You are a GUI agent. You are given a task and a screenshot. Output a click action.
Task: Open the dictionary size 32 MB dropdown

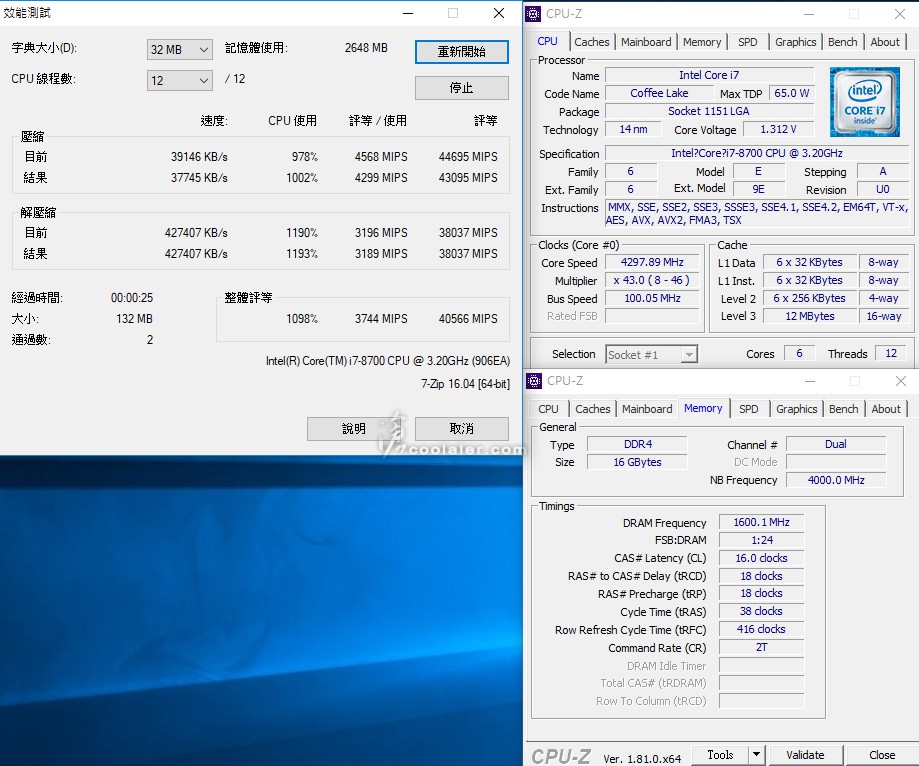(179, 50)
